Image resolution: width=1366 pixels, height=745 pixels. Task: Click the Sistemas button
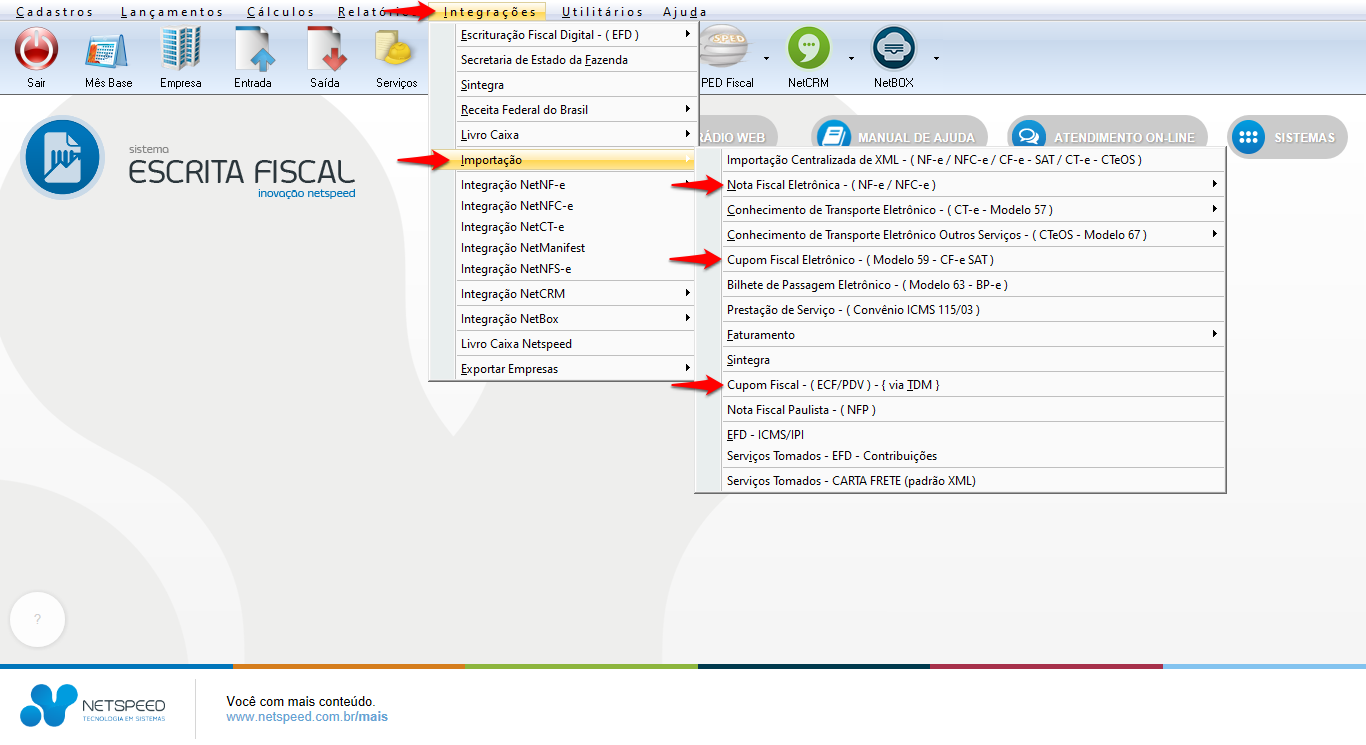tap(1287, 137)
